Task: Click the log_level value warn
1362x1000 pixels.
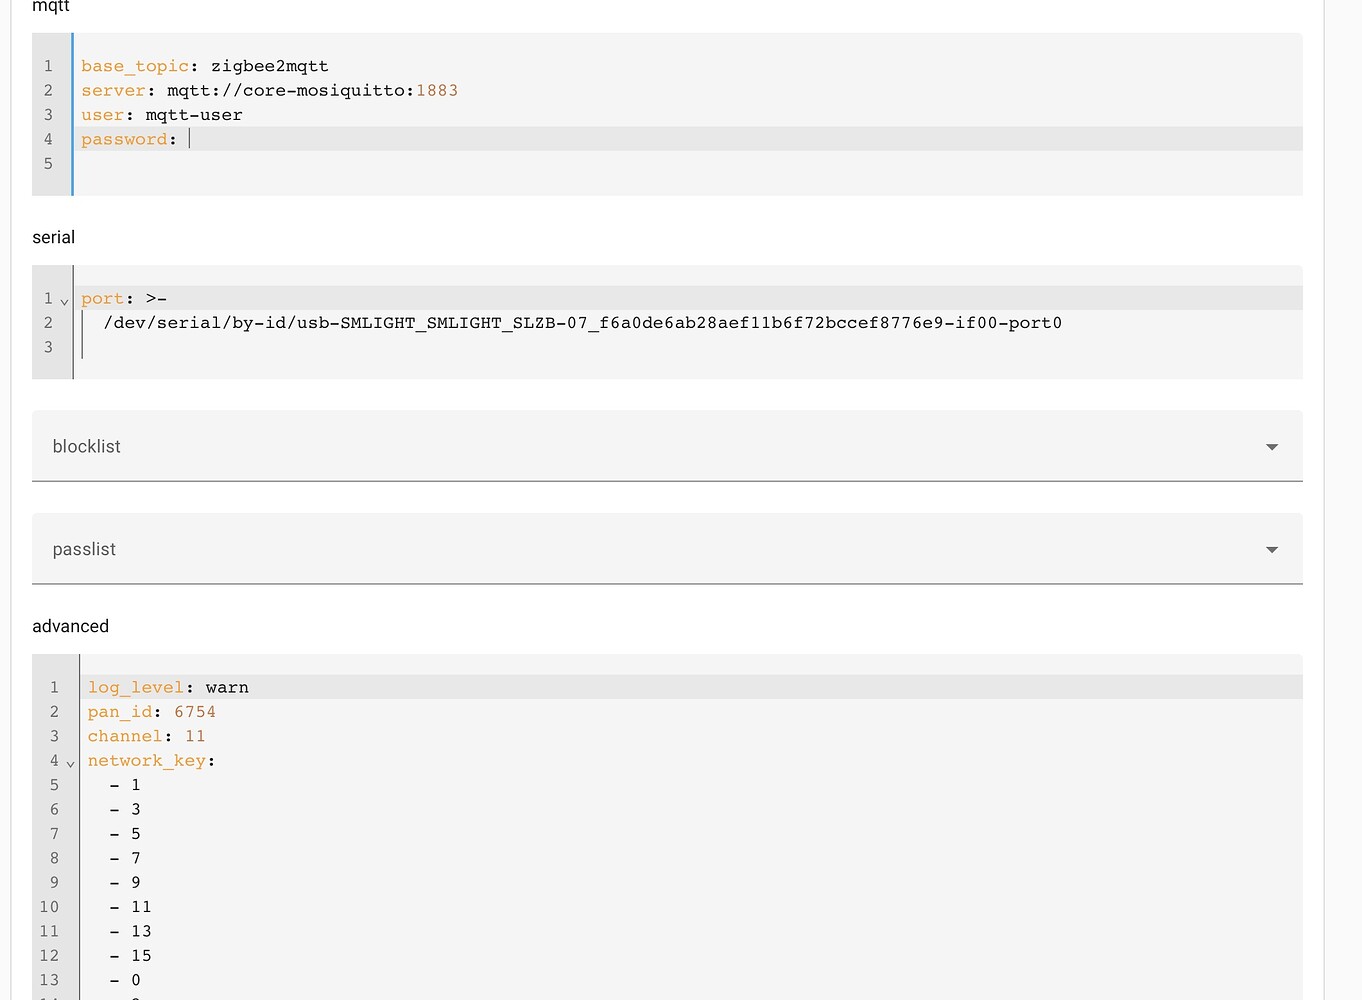Action: click(227, 687)
